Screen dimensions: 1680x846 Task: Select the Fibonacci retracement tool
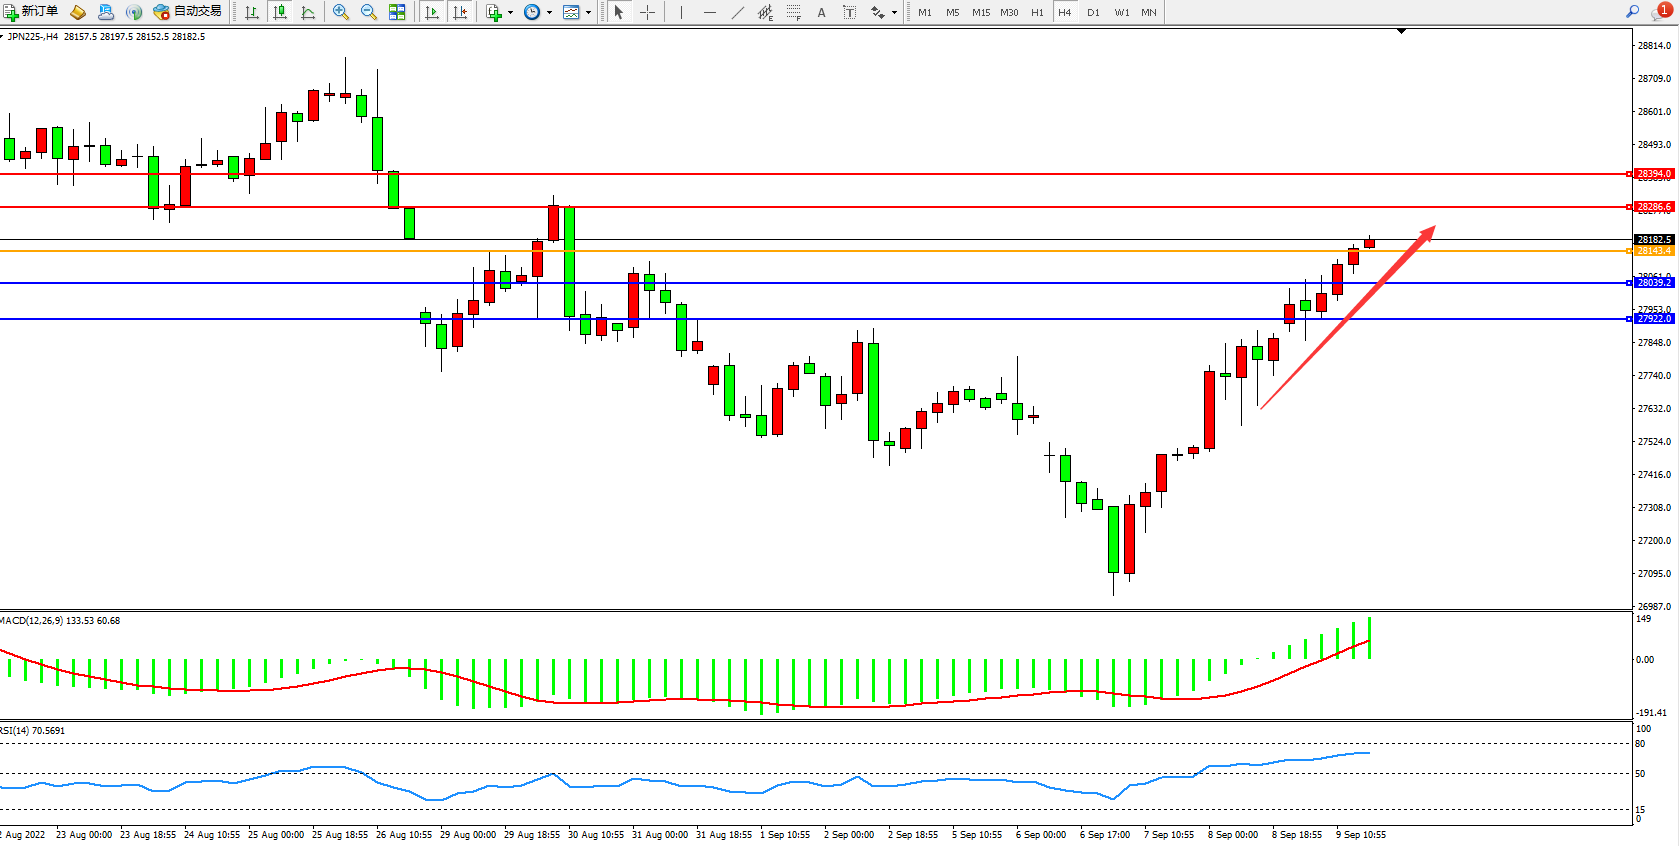coord(793,12)
